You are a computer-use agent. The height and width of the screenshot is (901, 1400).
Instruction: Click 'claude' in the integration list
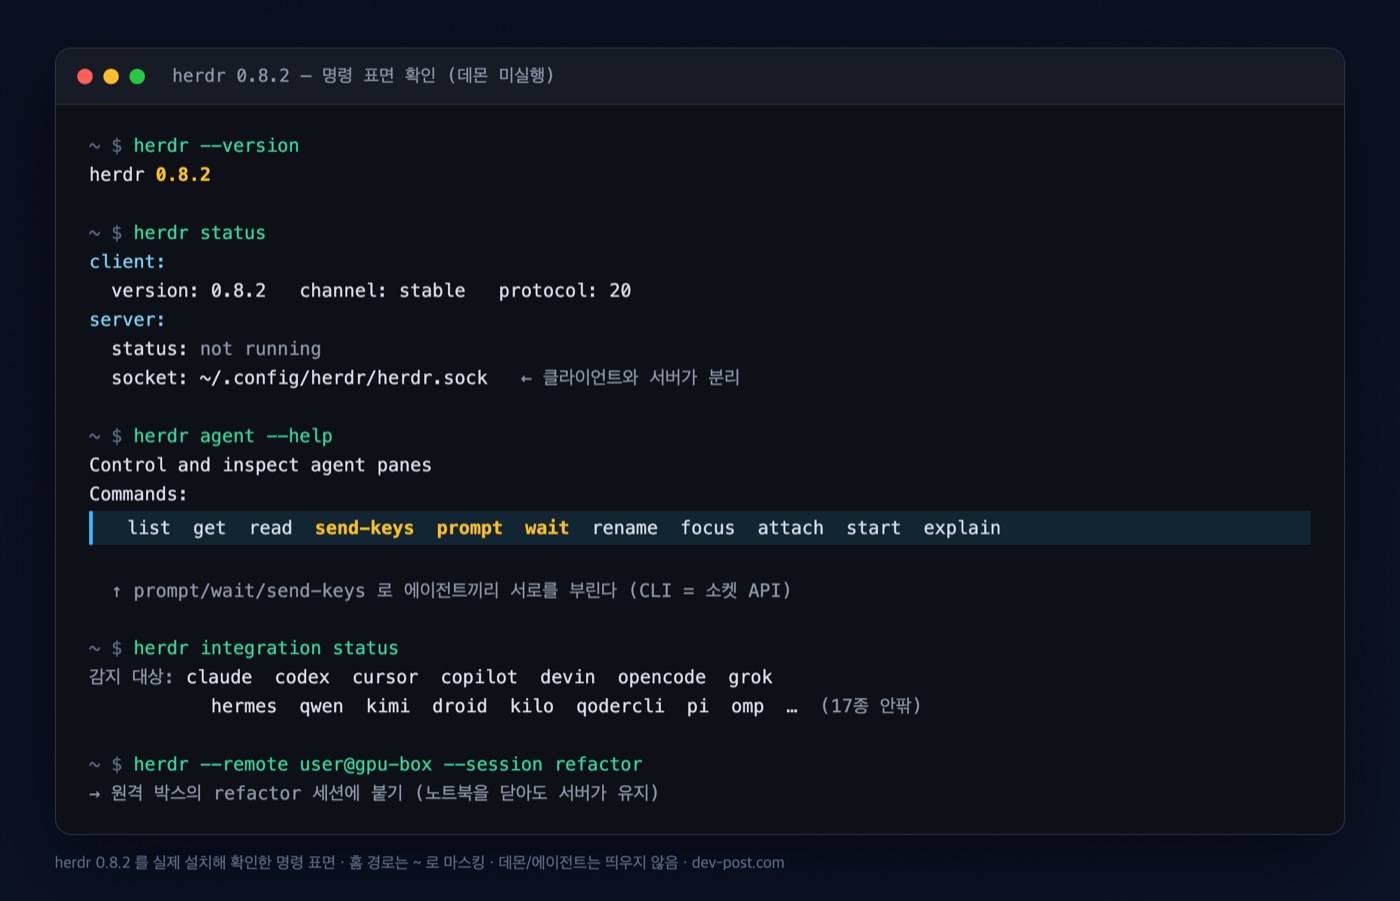pos(219,678)
